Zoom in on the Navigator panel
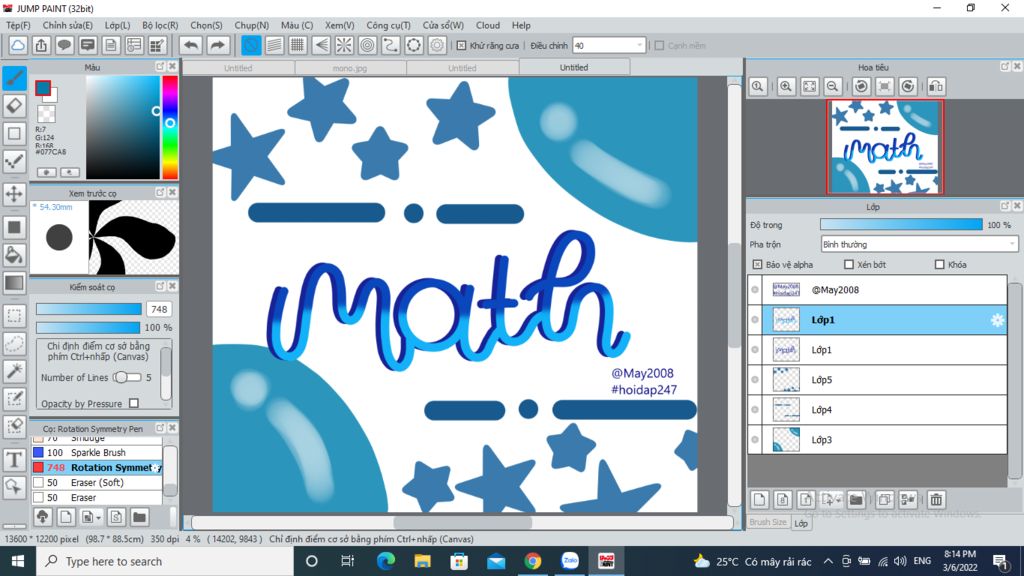 click(786, 86)
